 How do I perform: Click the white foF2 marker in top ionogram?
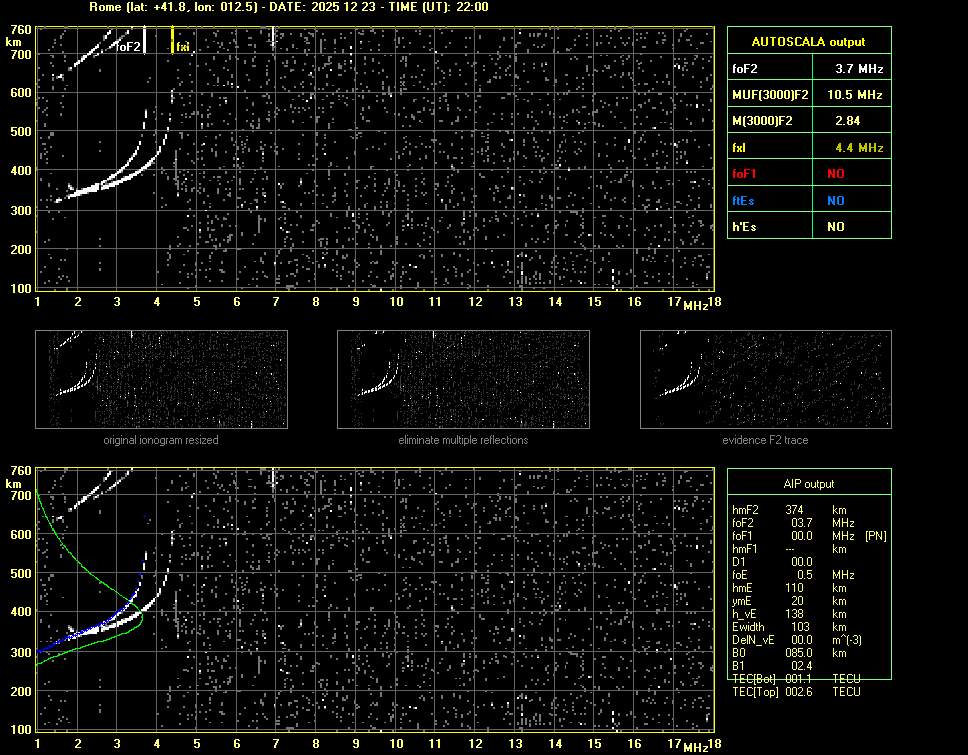(145, 40)
